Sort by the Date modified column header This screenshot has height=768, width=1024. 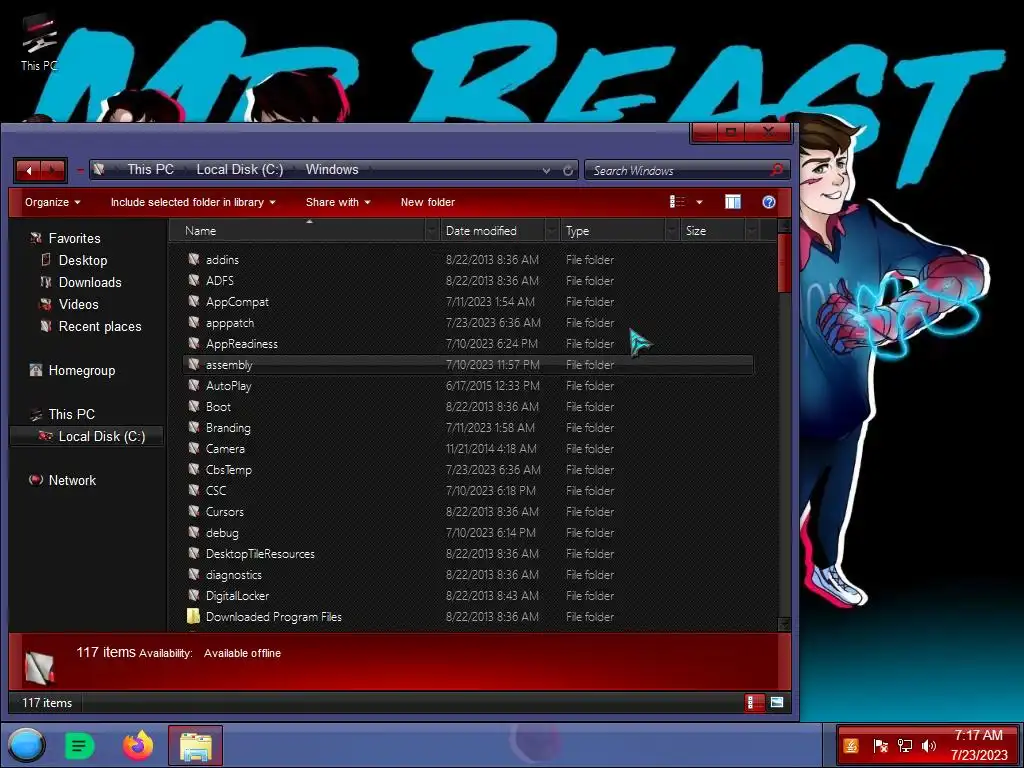481,231
